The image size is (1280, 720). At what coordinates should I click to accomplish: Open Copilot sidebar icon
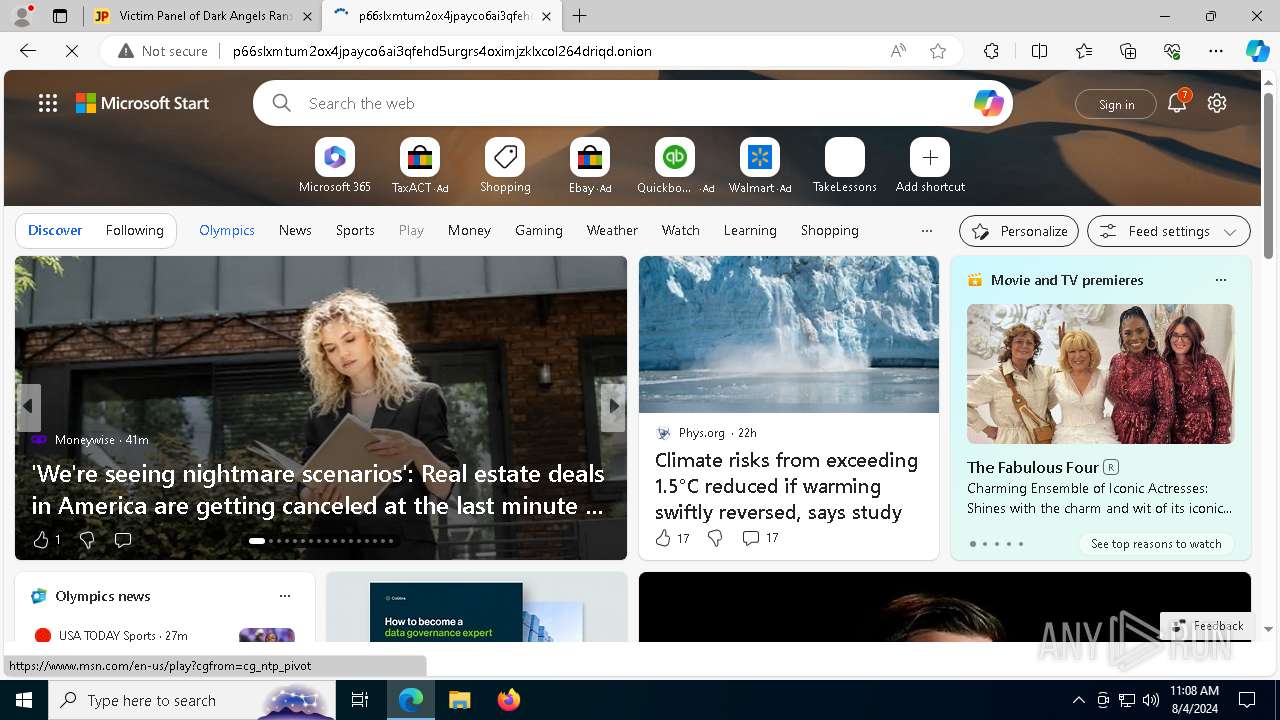point(1257,51)
